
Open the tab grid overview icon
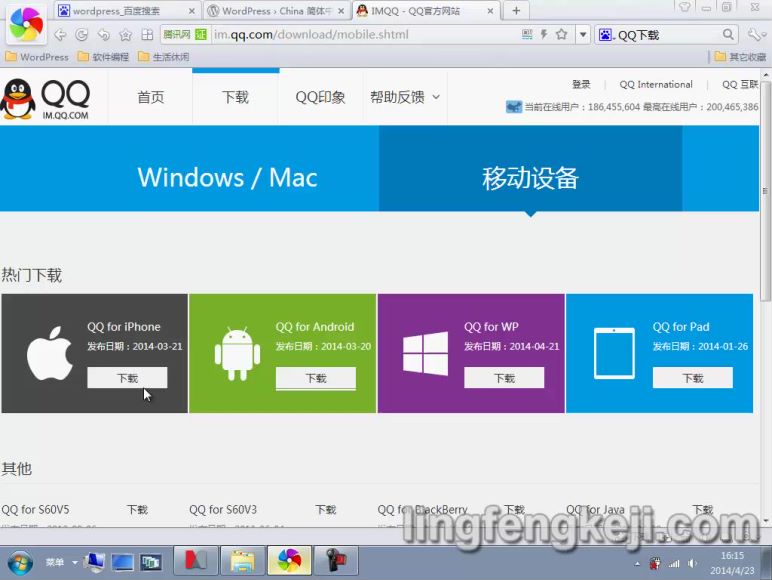click(147, 34)
